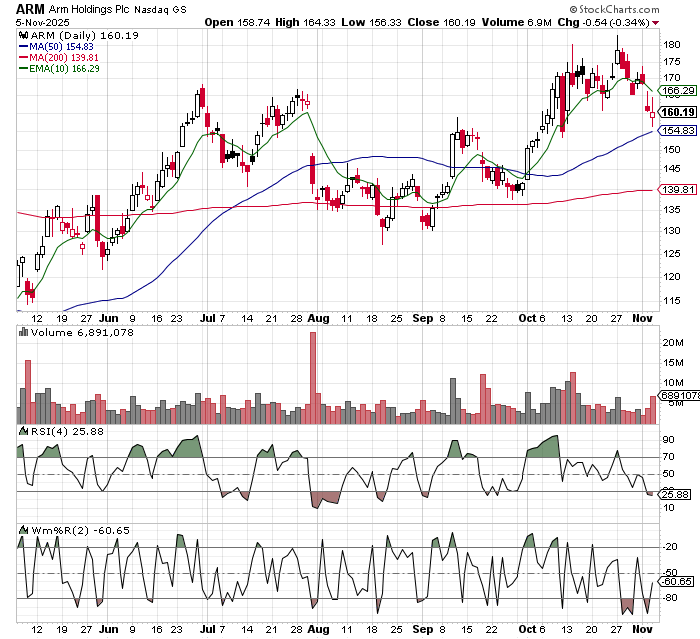Click the Nasdaq GS exchange label

(160, 9)
